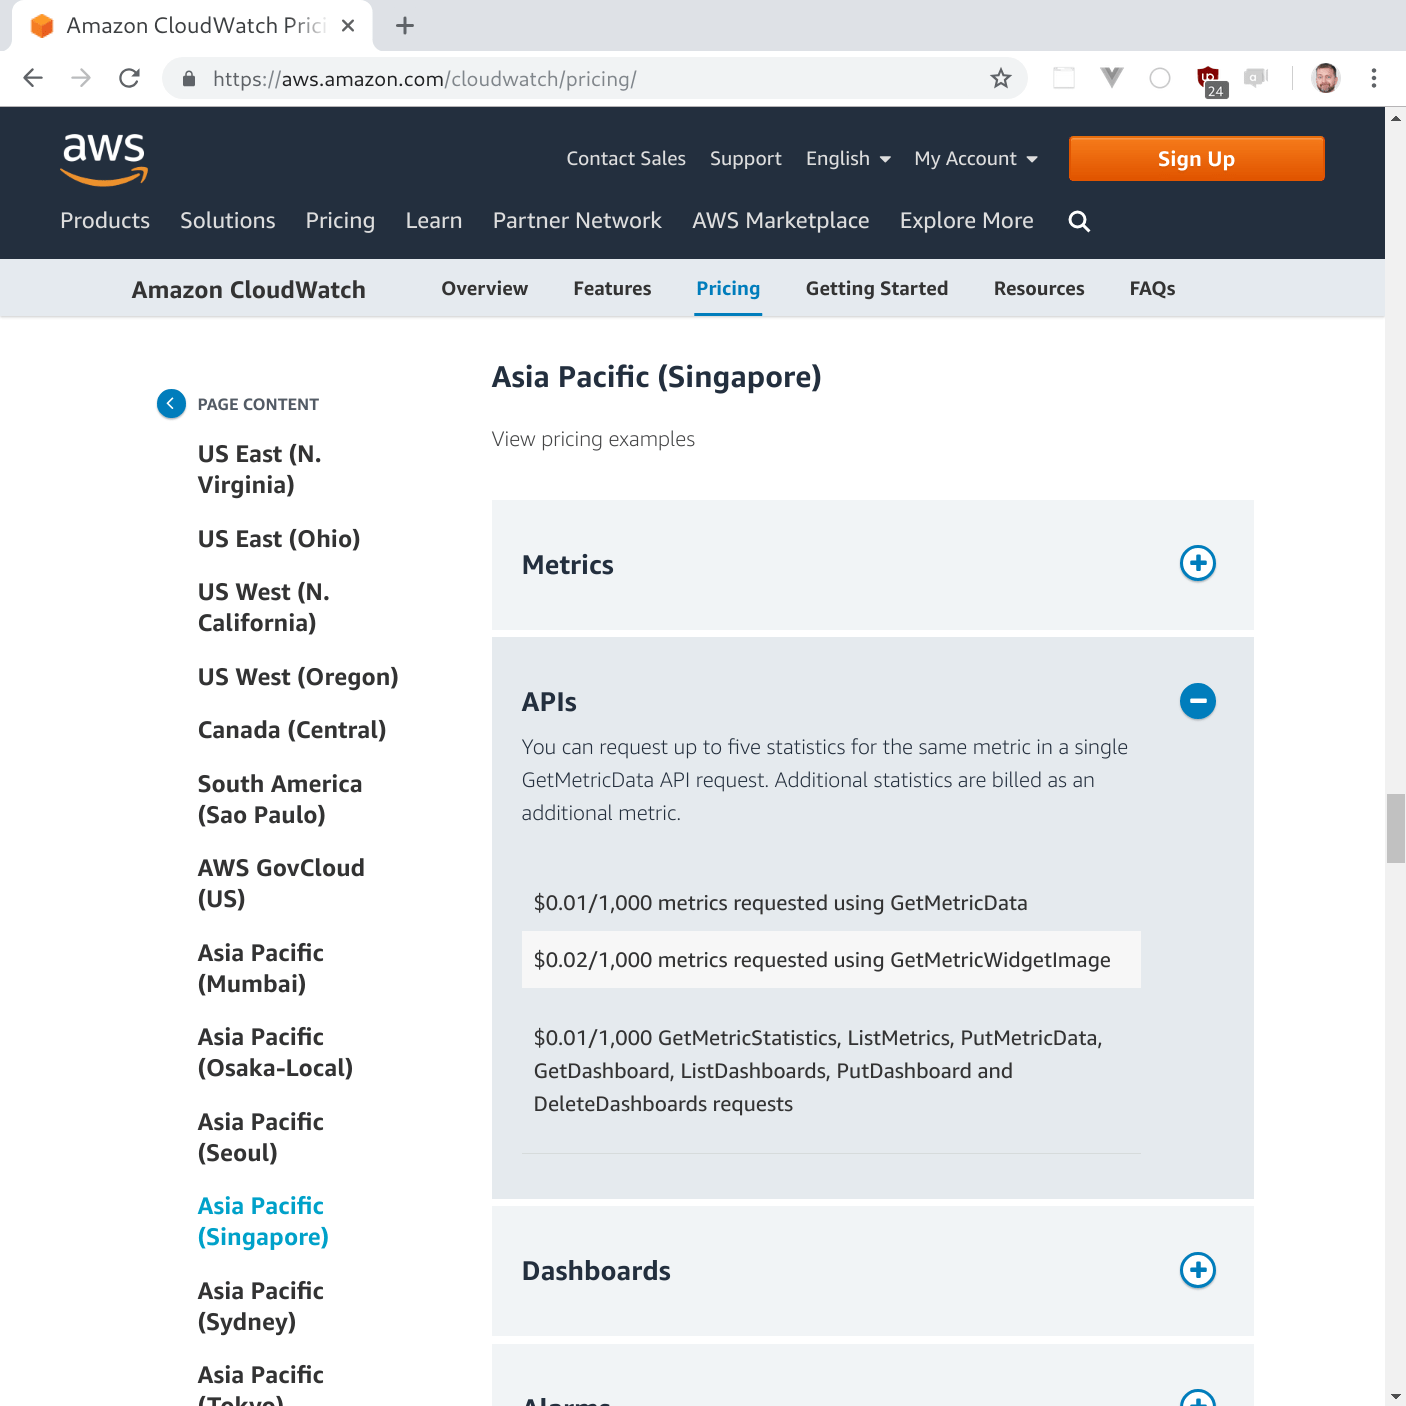Jump to US East (Ohio) pricing
1406x1406 pixels.
click(x=279, y=538)
